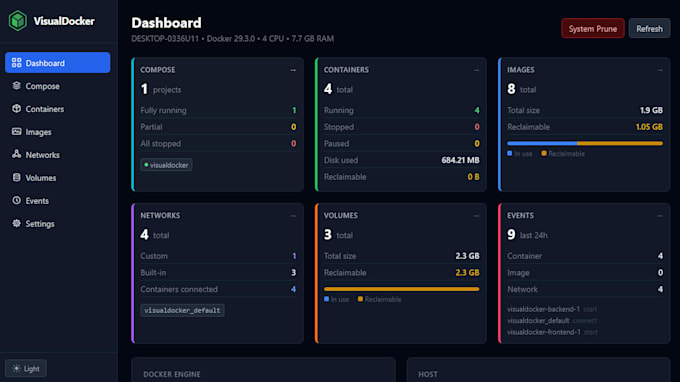Image resolution: width=680 pixels, height=382 pixels.
Task: Click the Settings gear icon in sidebar
Action: pos(16,223)
